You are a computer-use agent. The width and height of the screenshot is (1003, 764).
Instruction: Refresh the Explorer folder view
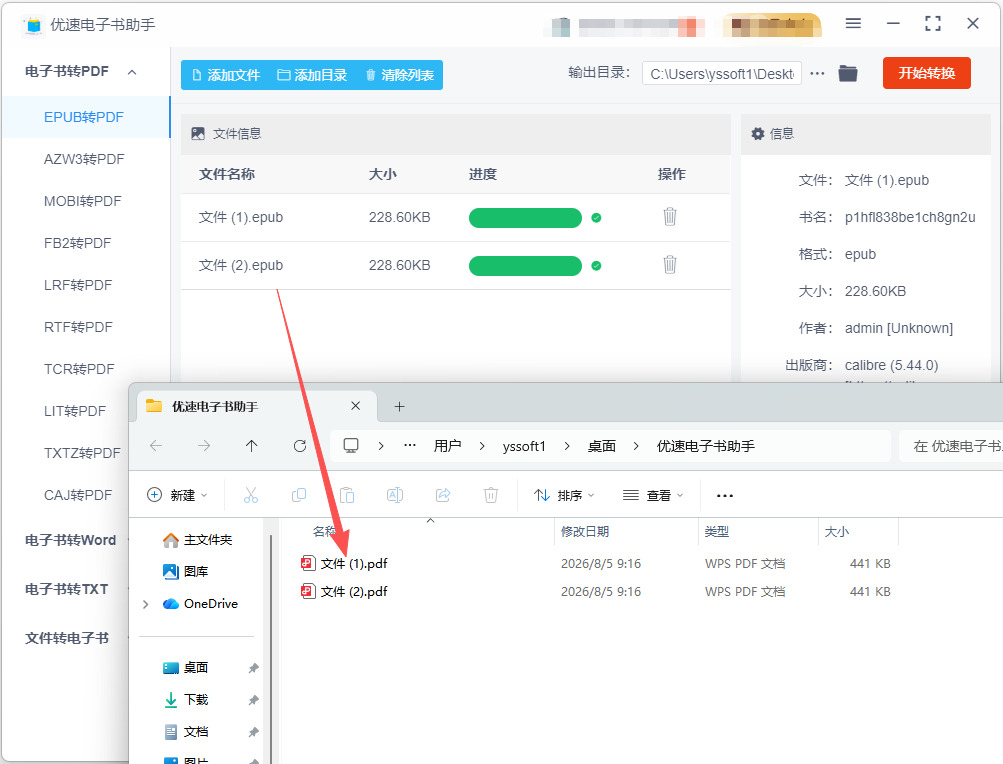click(299, 446)
